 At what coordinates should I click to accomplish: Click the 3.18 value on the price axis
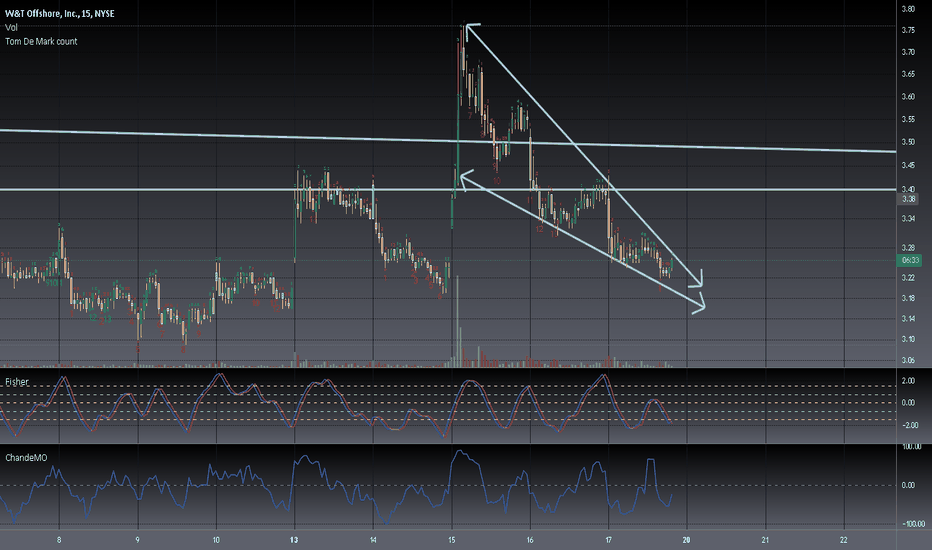click(908, 298)
